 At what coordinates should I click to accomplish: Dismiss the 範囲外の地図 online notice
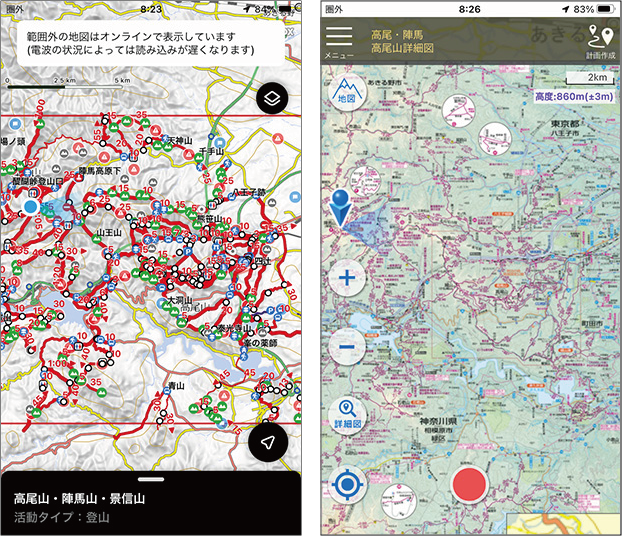click(x=151, y=44)
